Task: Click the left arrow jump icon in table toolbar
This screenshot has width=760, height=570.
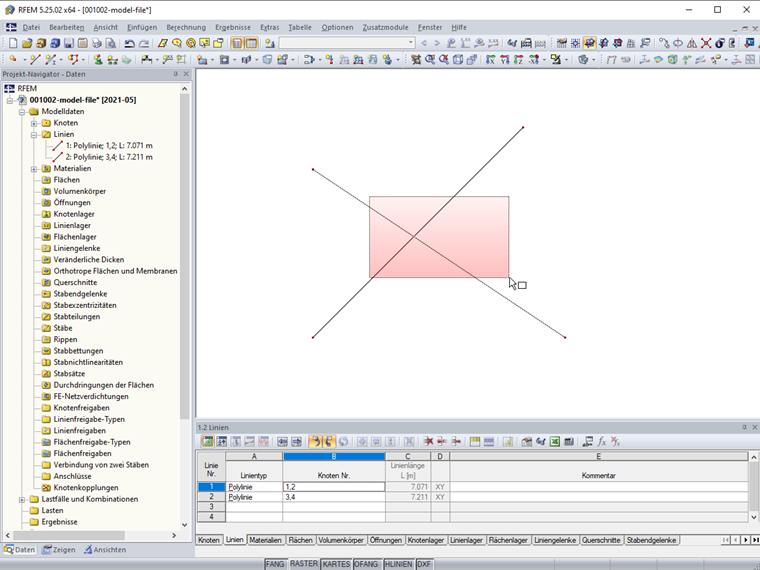Action: point(282,442)
